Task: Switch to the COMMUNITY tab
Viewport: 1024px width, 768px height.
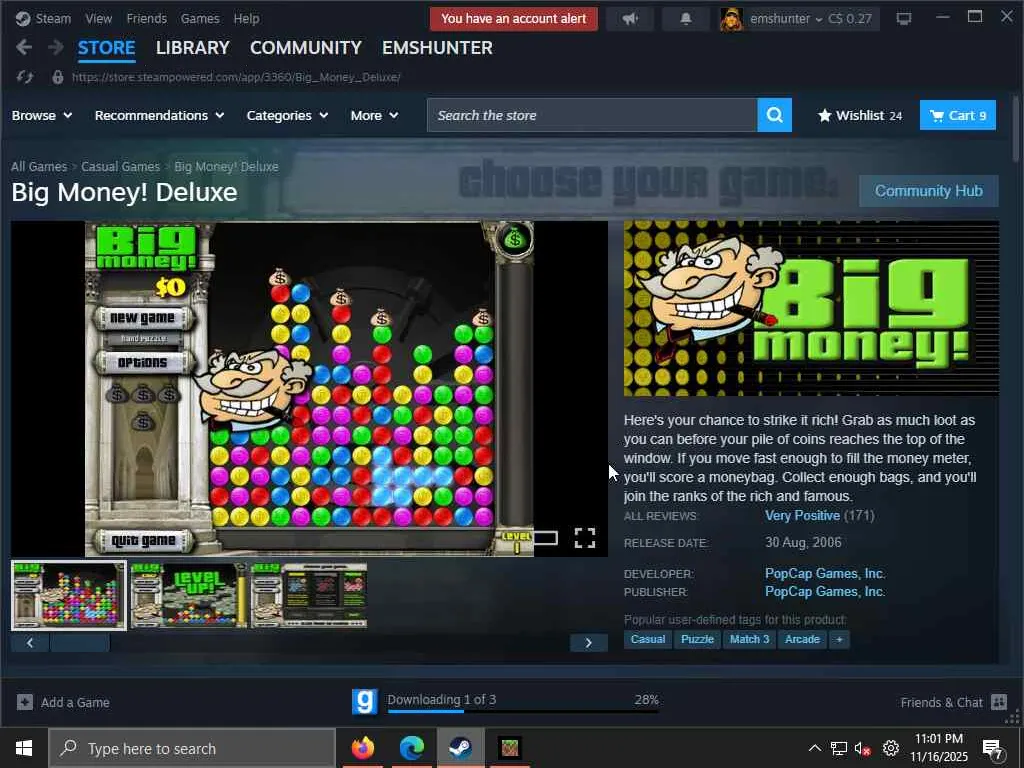Action: 306,48
